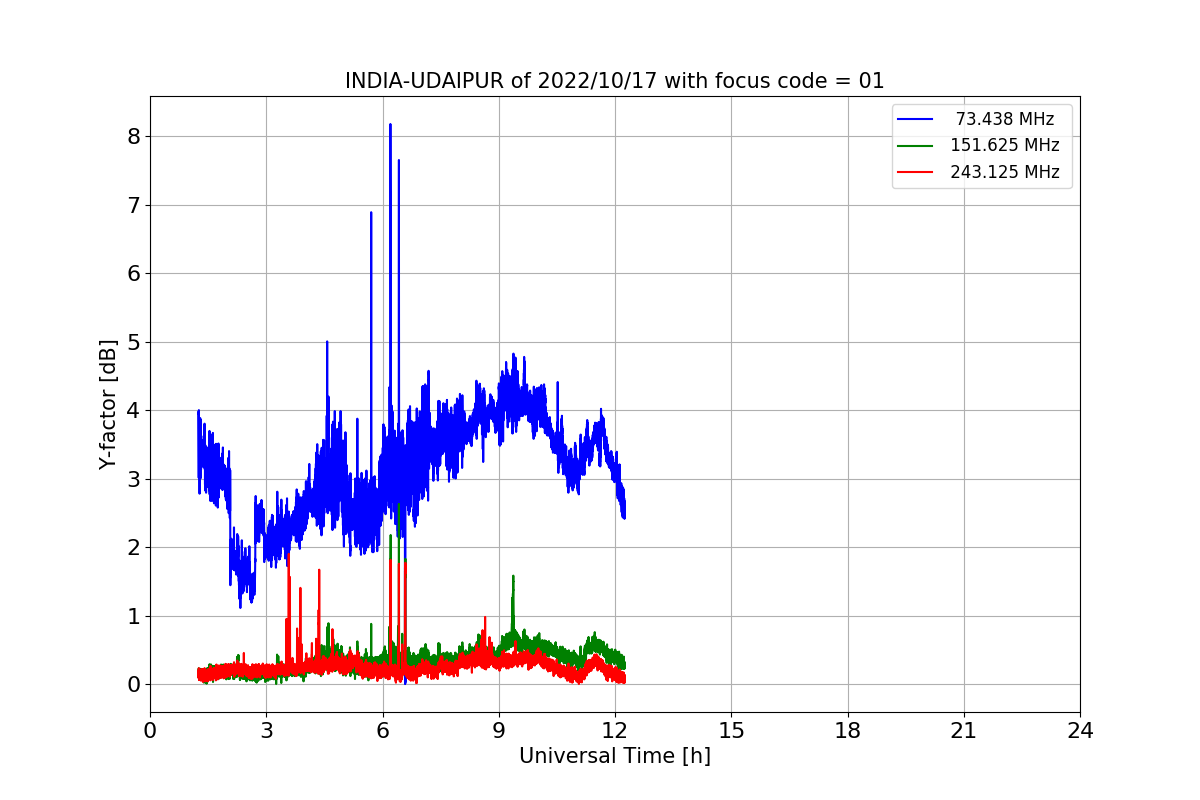This screenshot has width=1200, height=800.
Task: Click y-axis tick label 1
Action: pyautogui.click(x=132, y=616)
